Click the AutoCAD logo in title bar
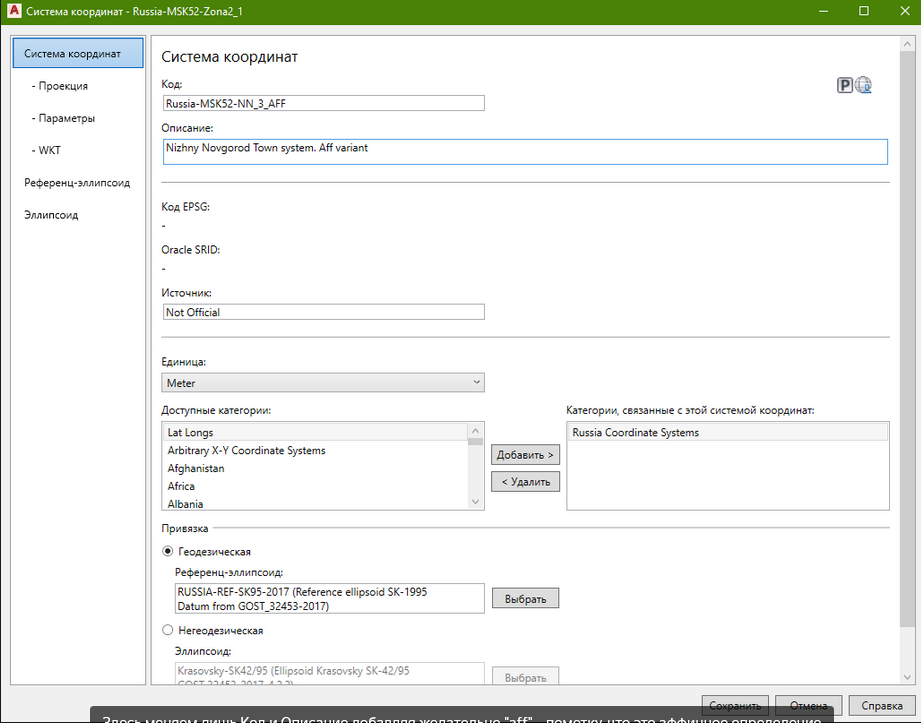 tap(11, 11)
